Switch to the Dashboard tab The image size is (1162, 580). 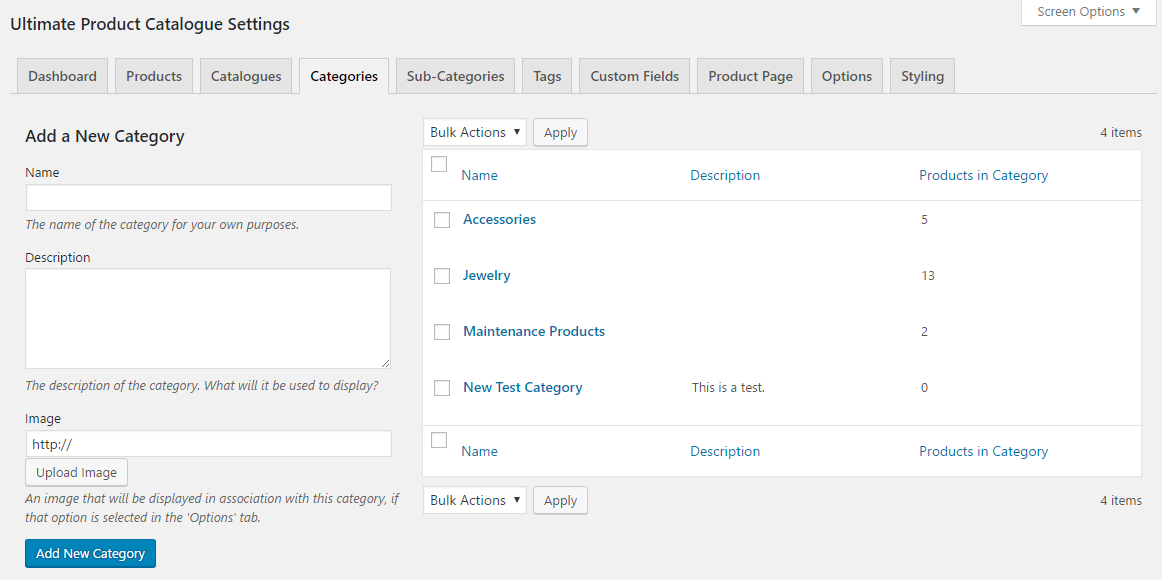(62, 76)
